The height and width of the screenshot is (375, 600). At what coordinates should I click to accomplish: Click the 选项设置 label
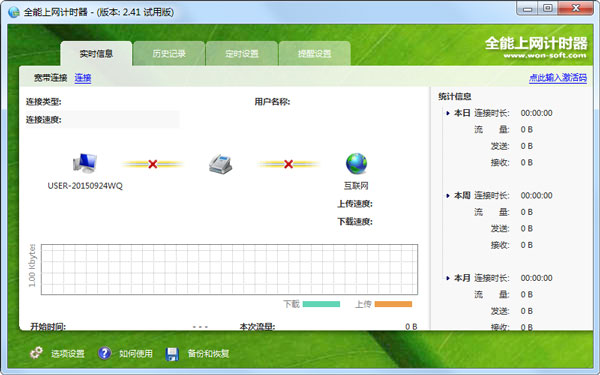click(68, 354)
